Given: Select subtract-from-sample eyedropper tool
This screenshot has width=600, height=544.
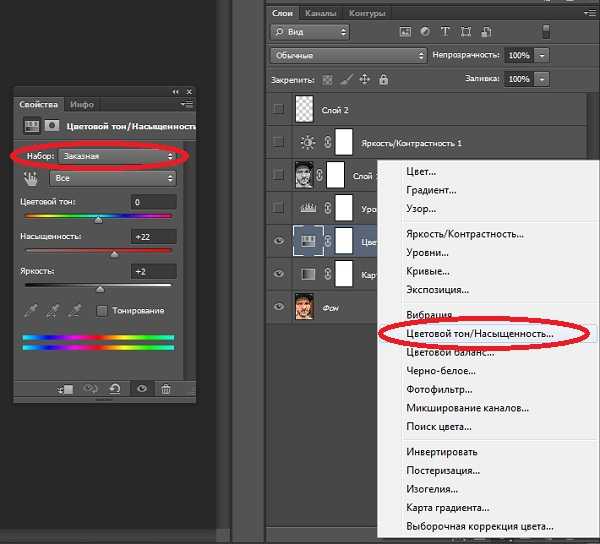Looking at the screenshot, I should (75, 311).
